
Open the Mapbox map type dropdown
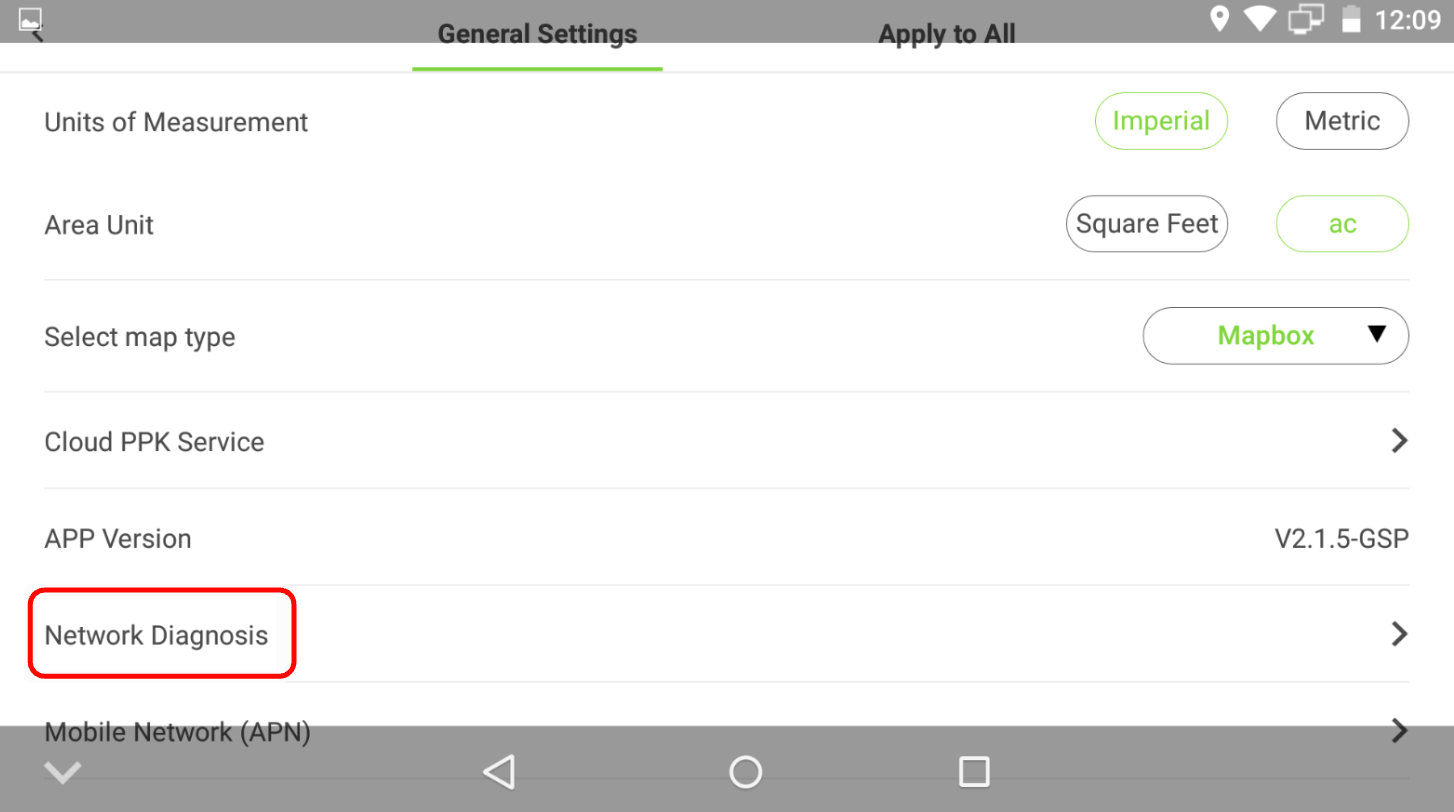click(x=1275, y=336)
